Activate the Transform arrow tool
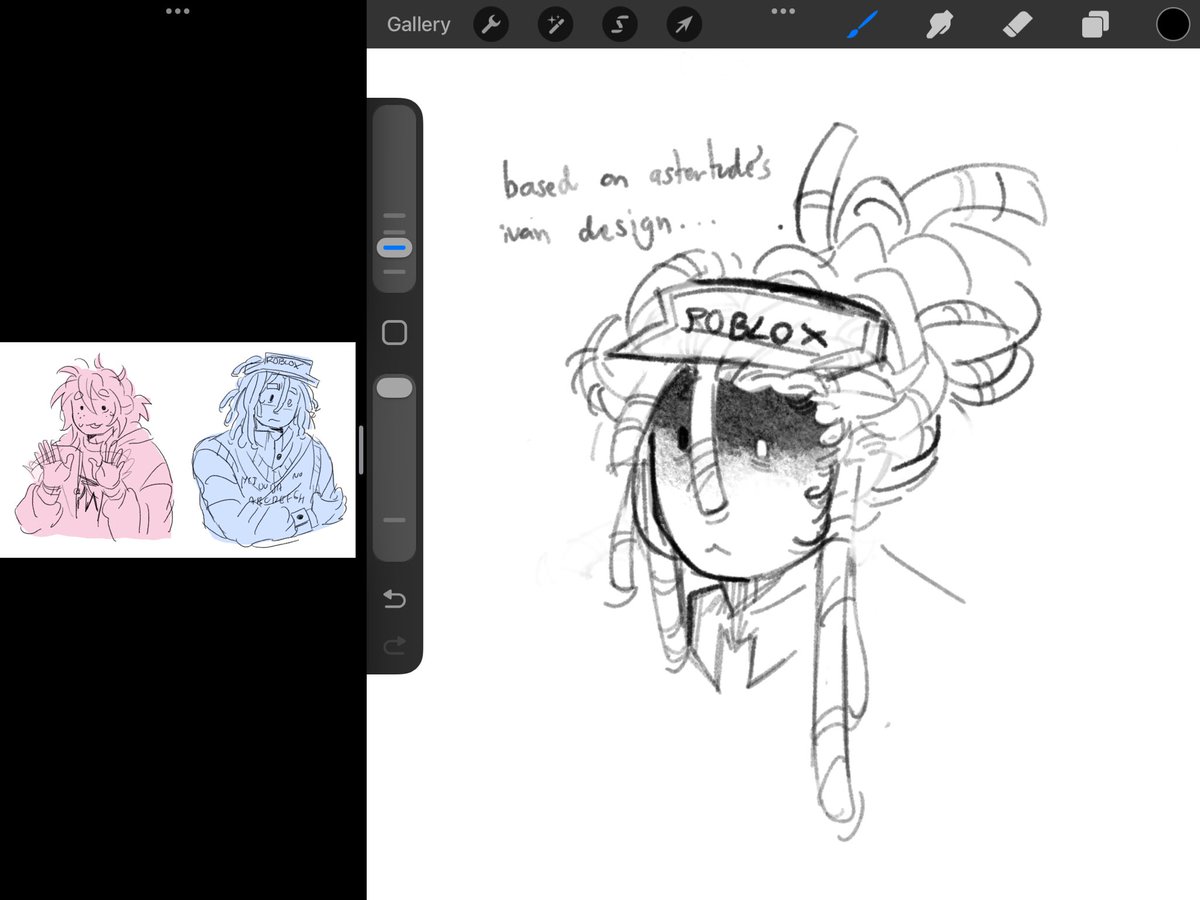 pyautogui.click(x=683, y=24)
